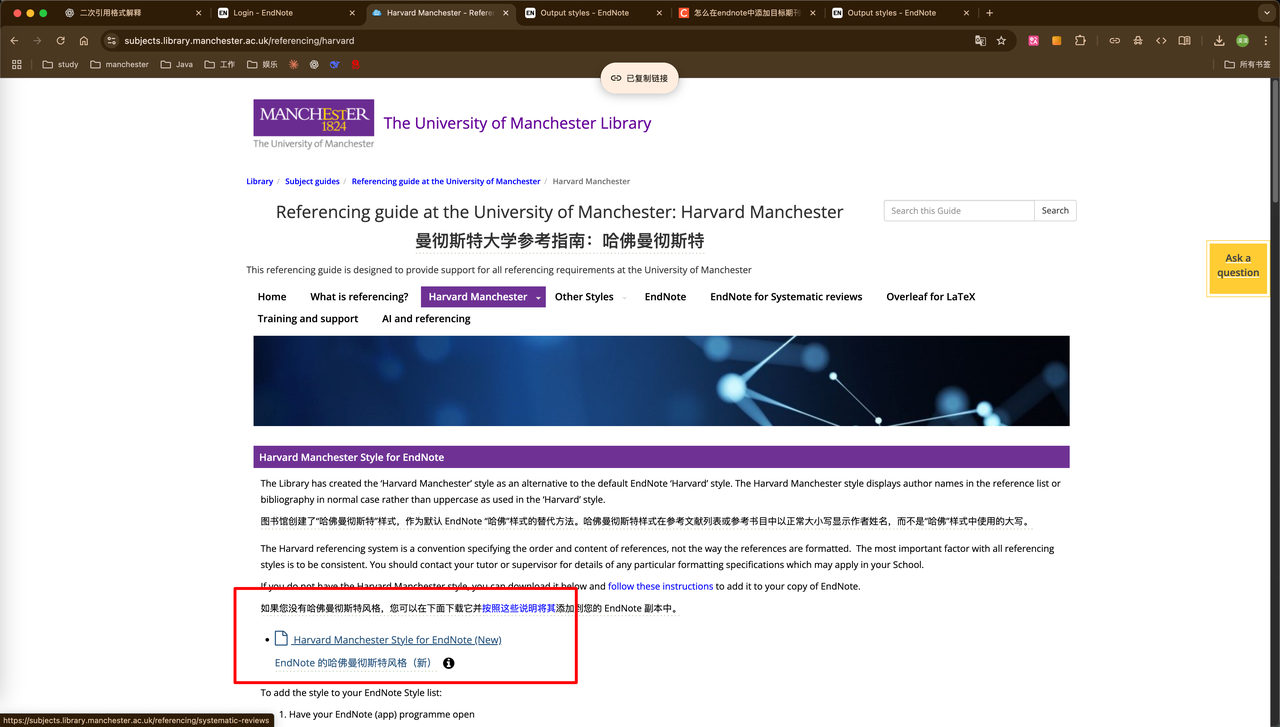Open the orange square extension icon

tap(1057, 41)
